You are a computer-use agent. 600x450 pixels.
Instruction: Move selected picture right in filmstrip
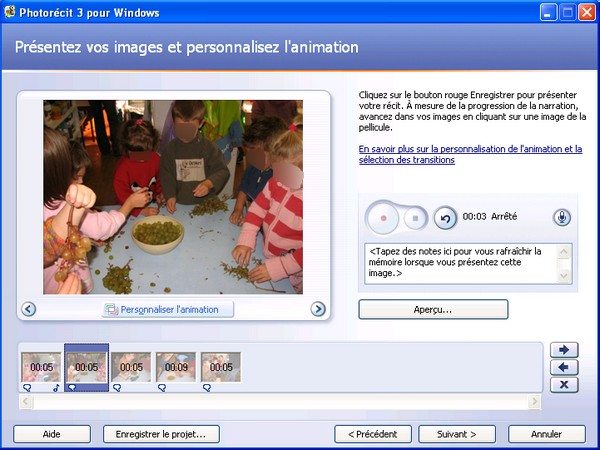click(x=564, y=350)
